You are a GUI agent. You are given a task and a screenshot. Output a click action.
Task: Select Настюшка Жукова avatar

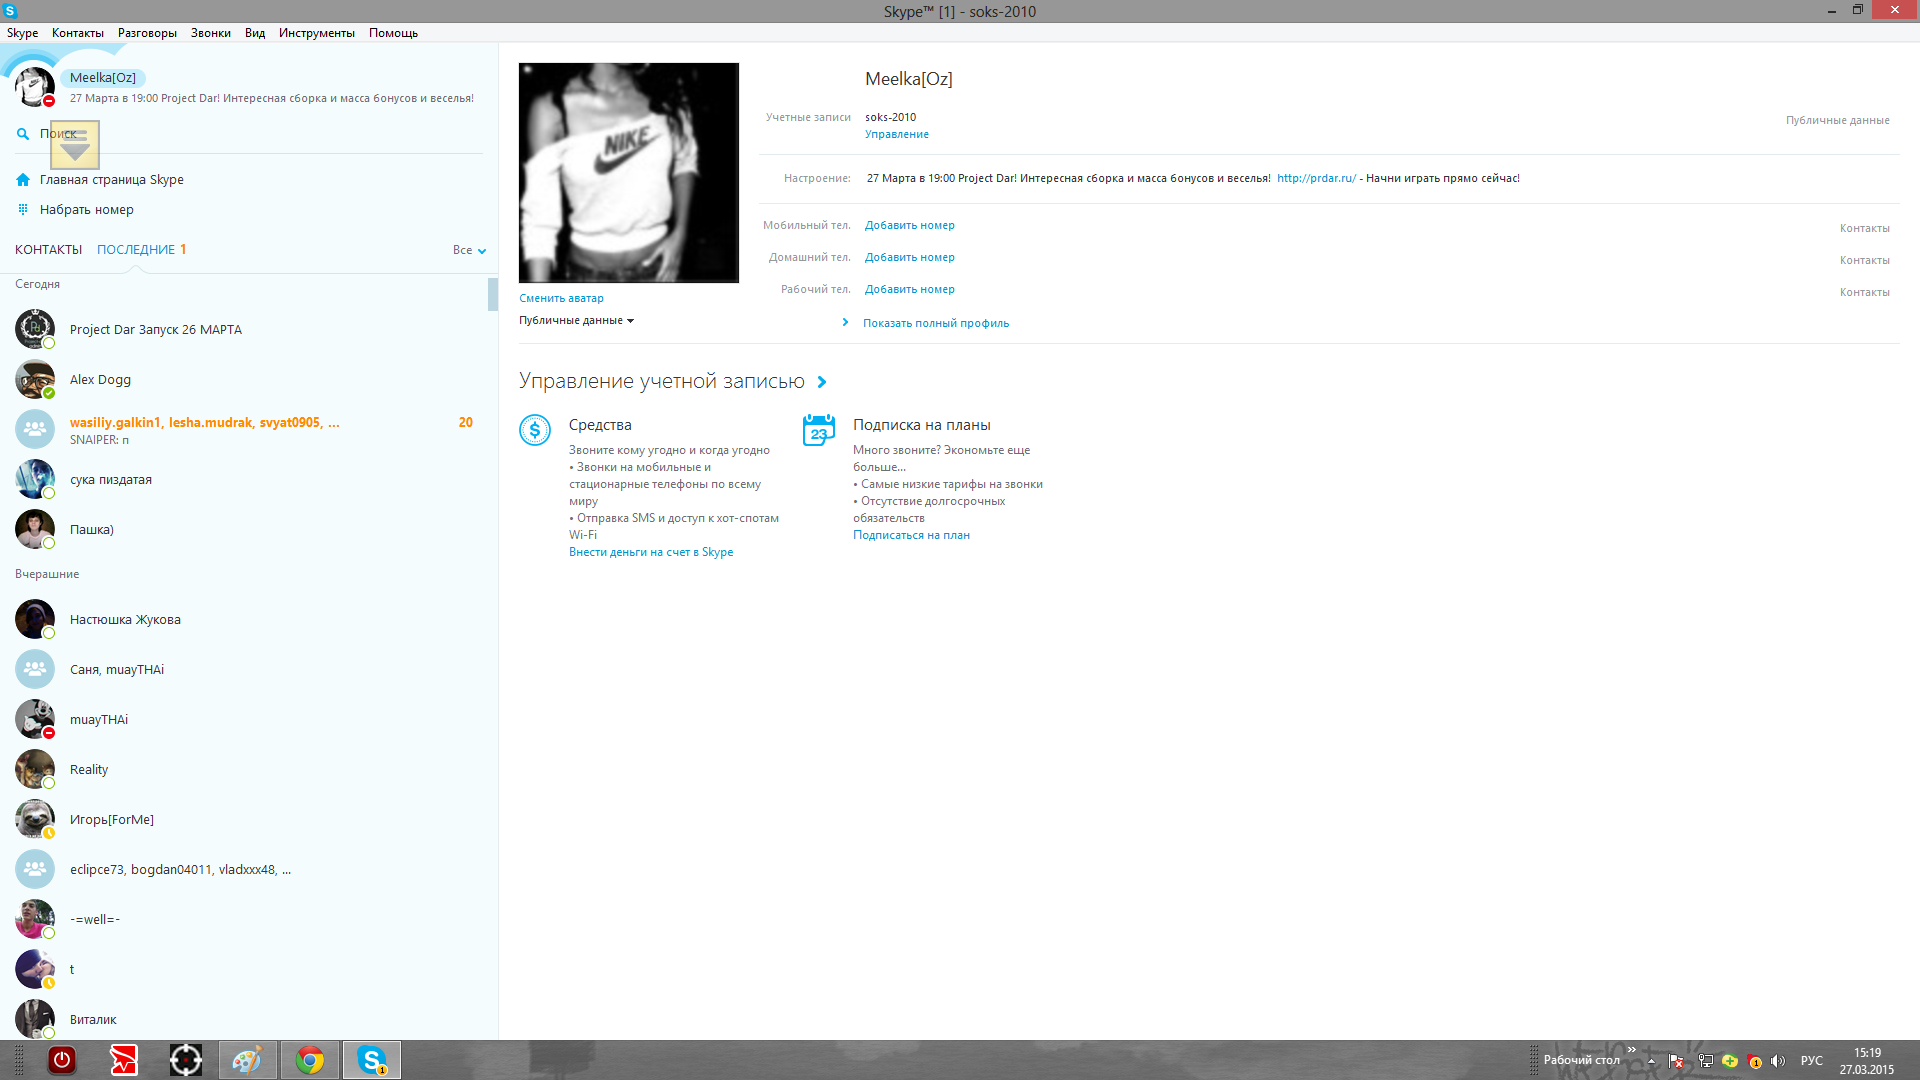tap(35, 619)
